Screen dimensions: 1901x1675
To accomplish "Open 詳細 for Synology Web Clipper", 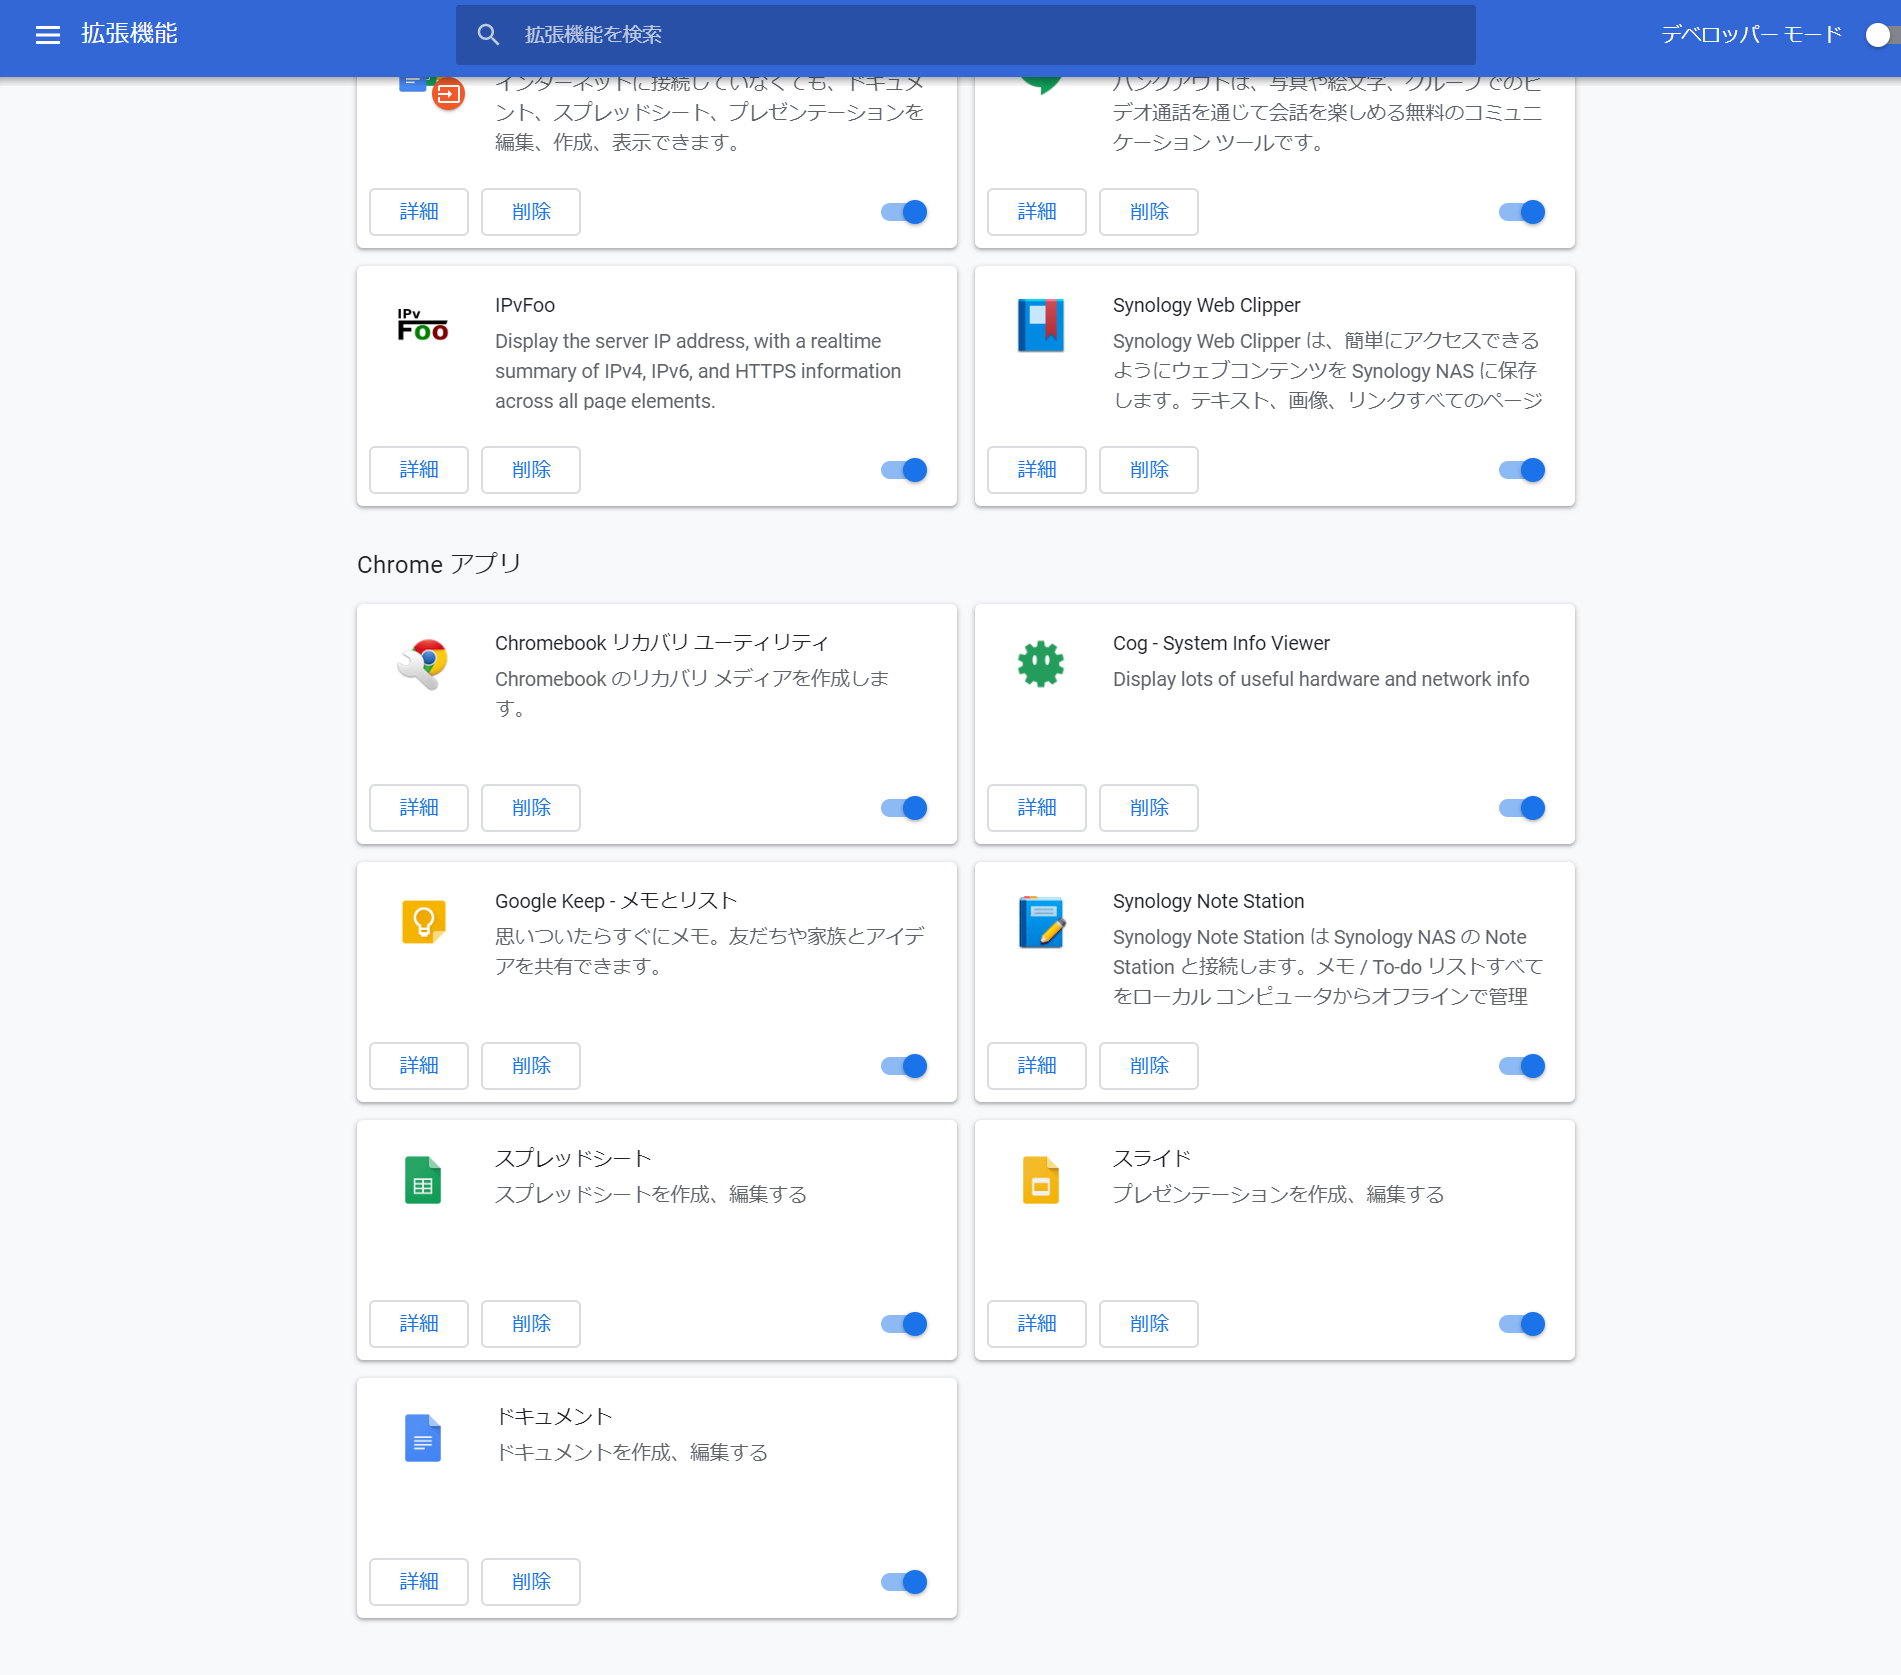I will (1037, 470).
